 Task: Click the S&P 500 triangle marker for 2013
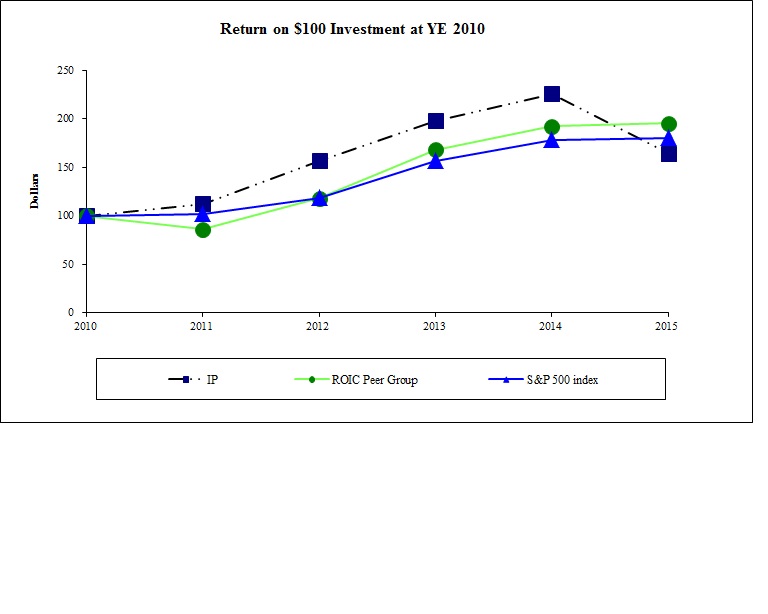point(435,161)
